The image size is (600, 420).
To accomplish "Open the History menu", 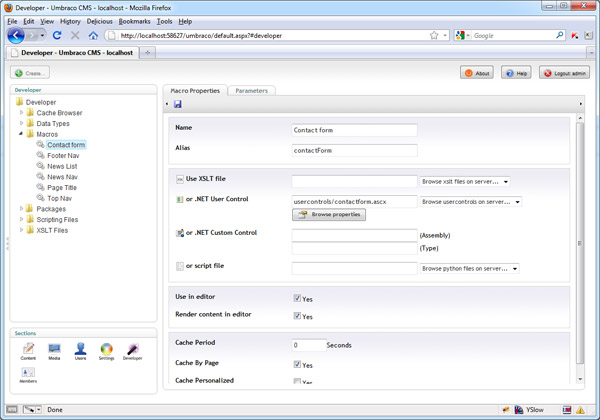I will [70, 21].
